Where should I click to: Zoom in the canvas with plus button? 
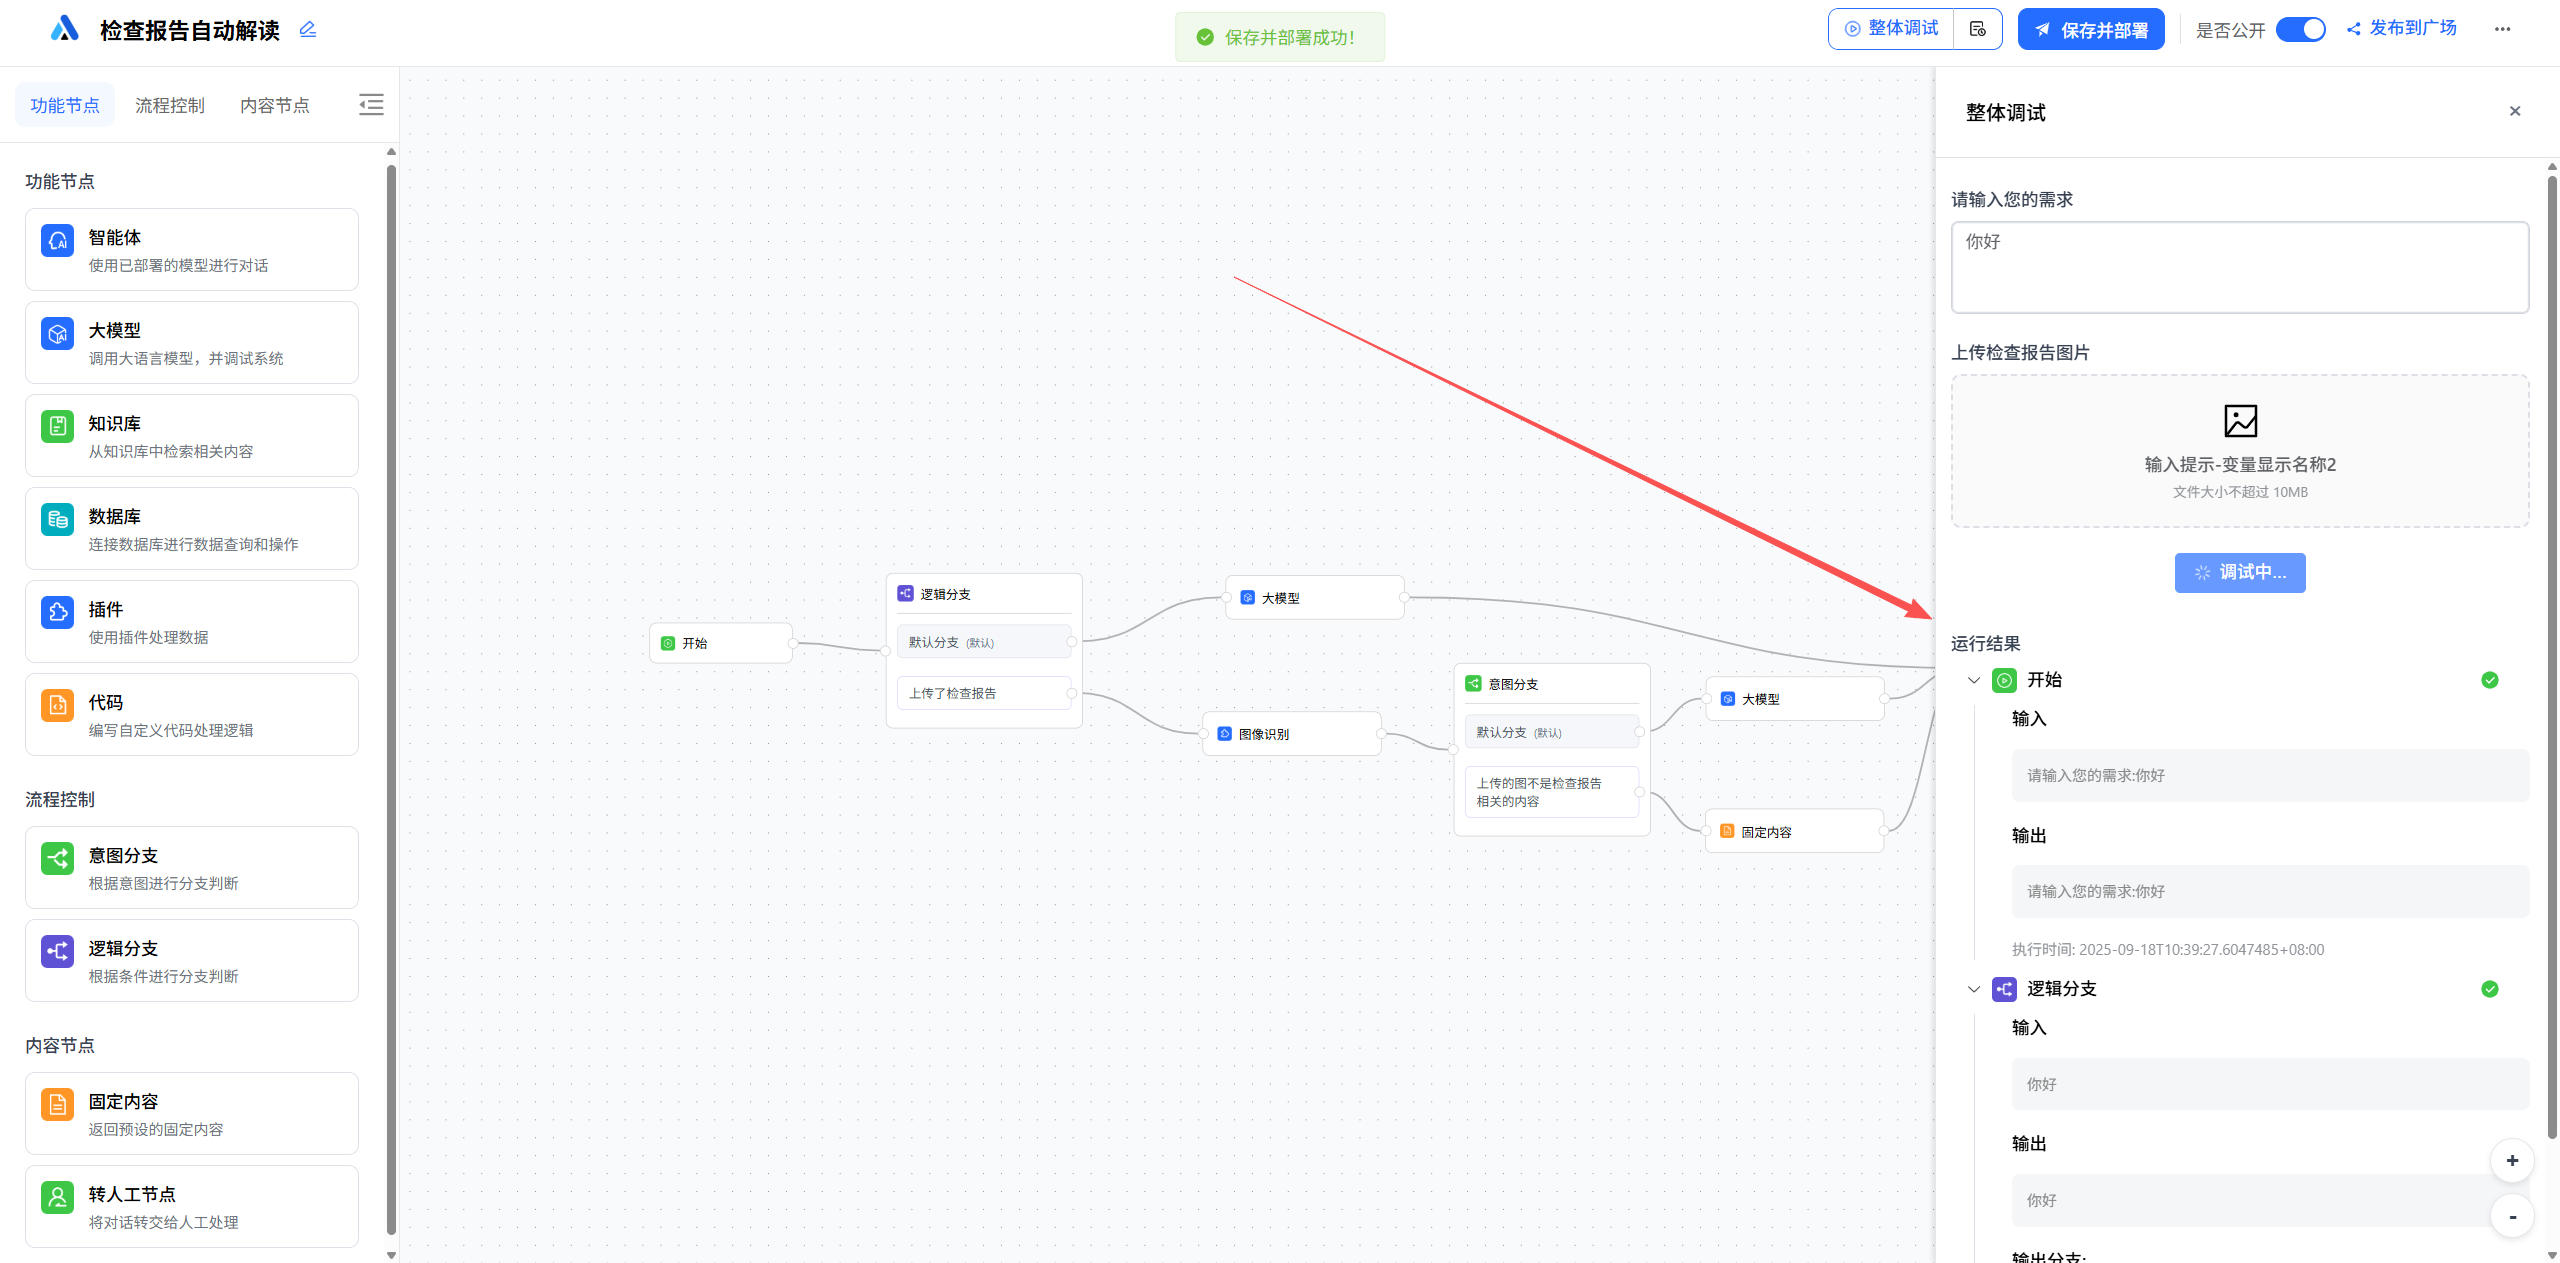point(2512,1161)
